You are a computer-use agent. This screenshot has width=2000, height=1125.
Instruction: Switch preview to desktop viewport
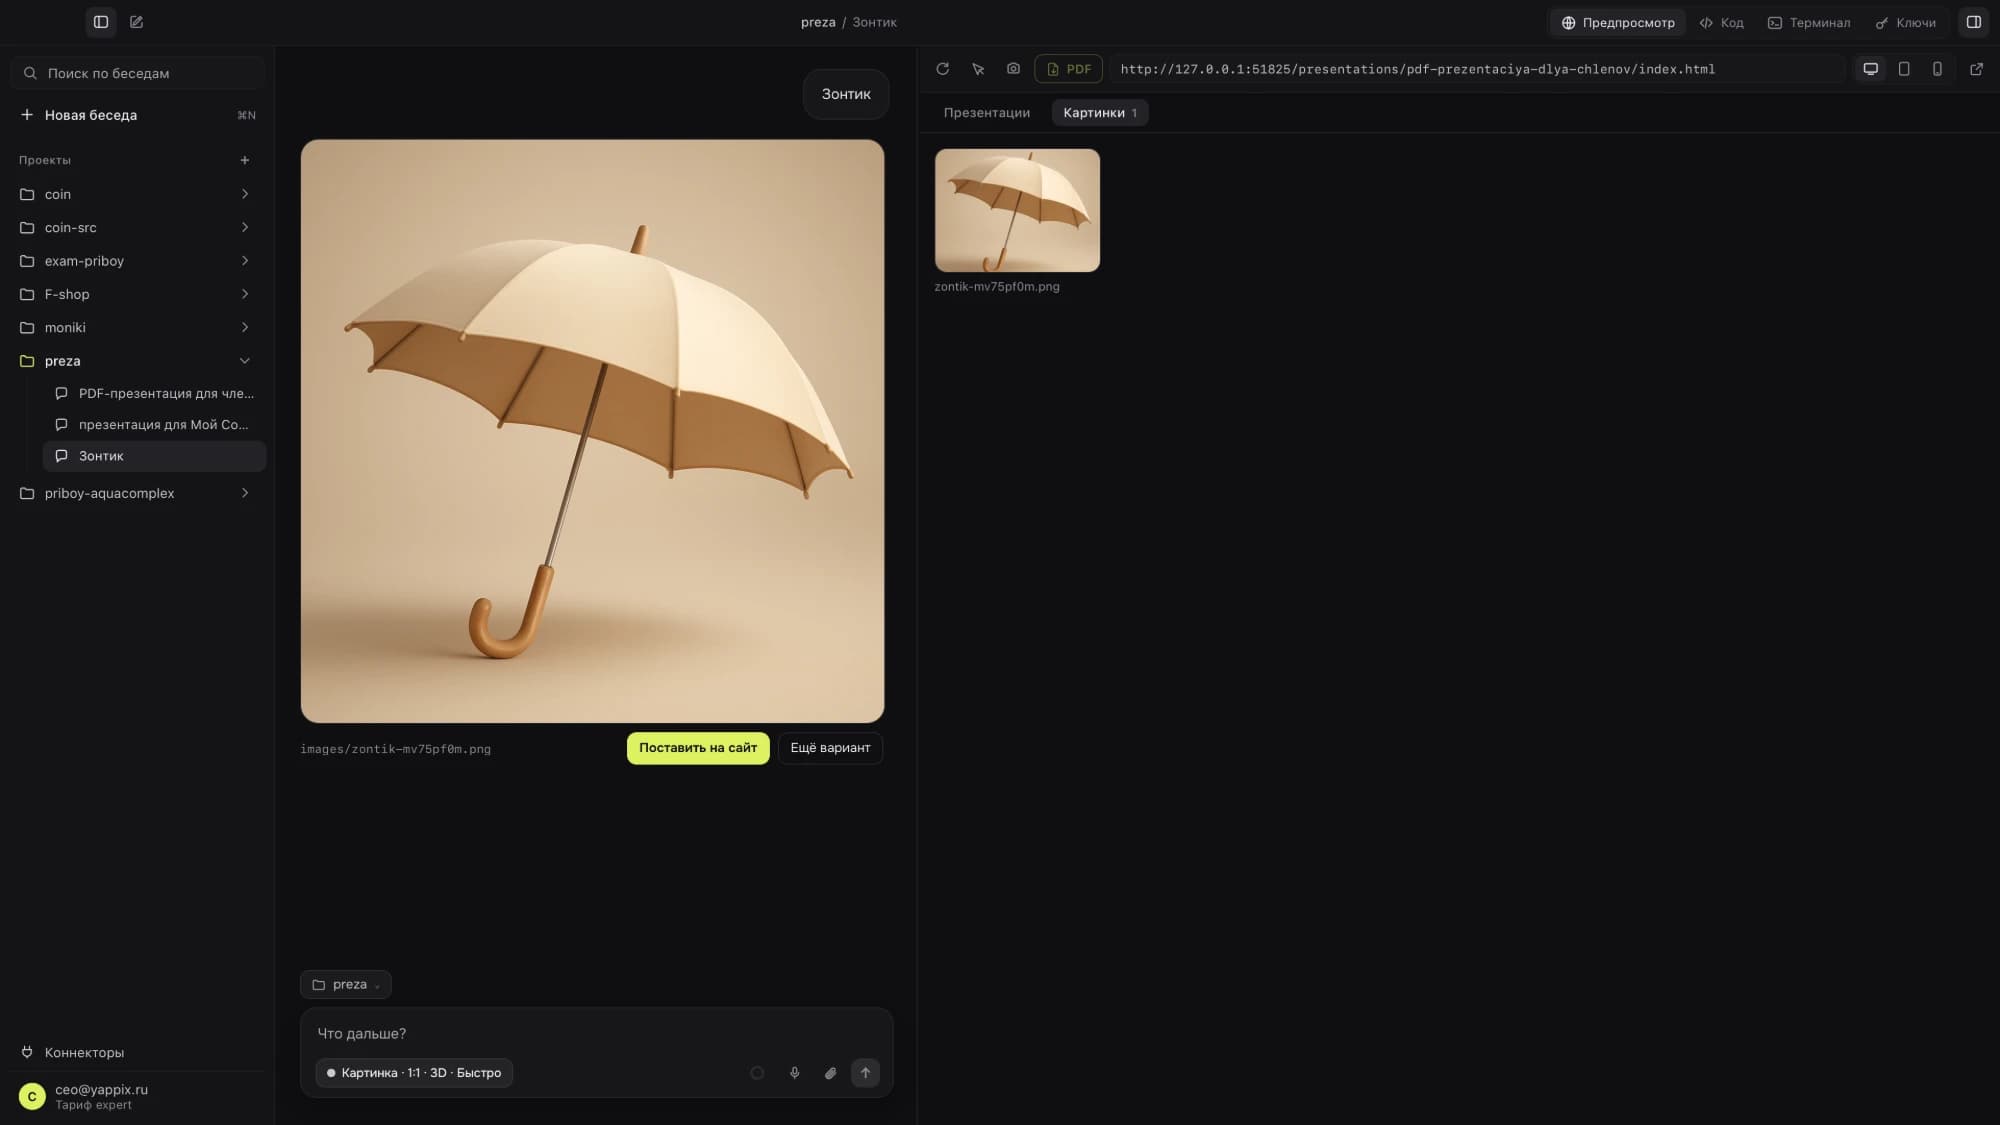(1870, 69)
